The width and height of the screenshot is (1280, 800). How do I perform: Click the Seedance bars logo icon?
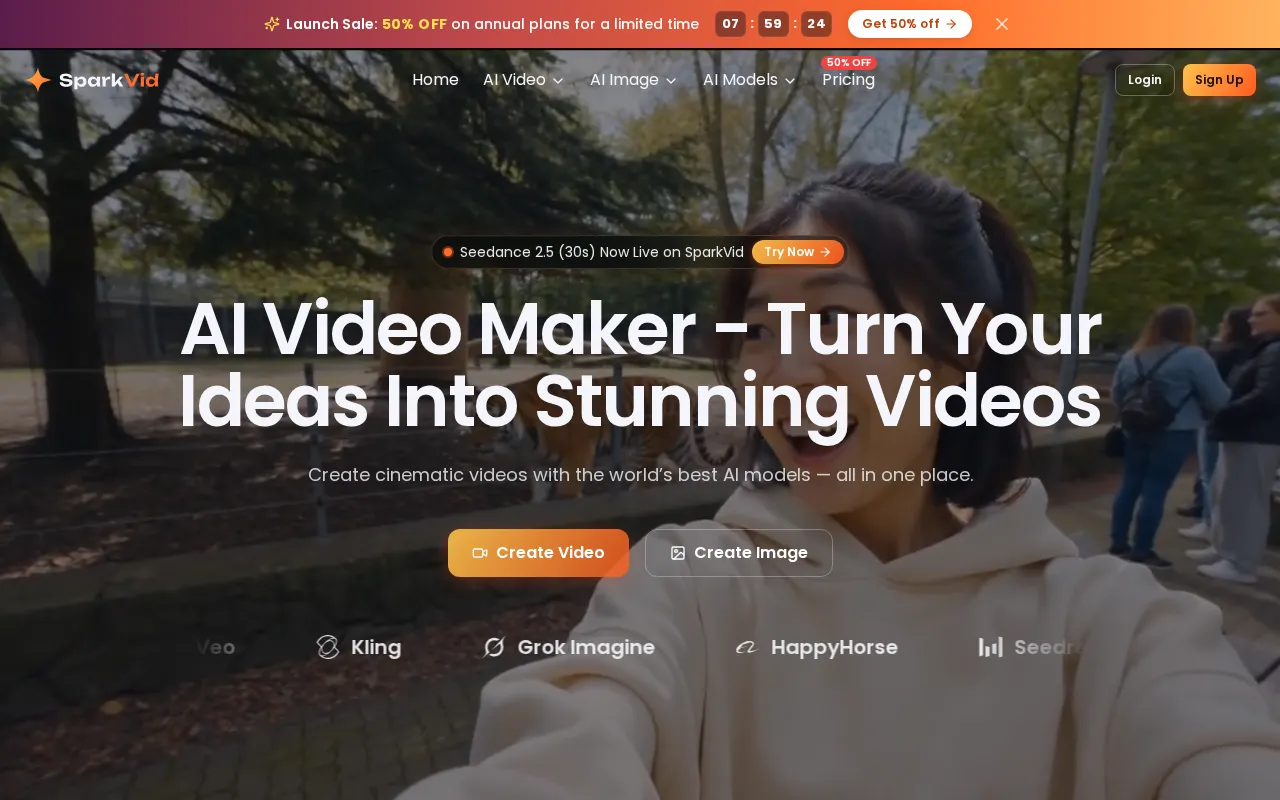990,647
